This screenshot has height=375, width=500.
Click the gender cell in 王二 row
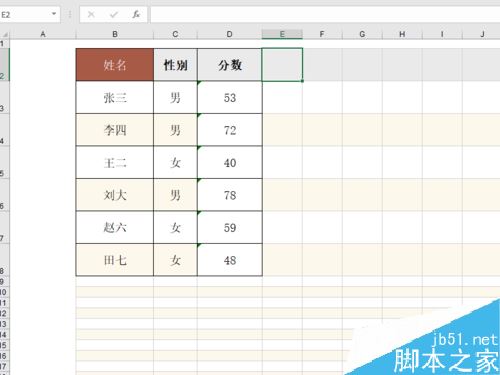175,163
